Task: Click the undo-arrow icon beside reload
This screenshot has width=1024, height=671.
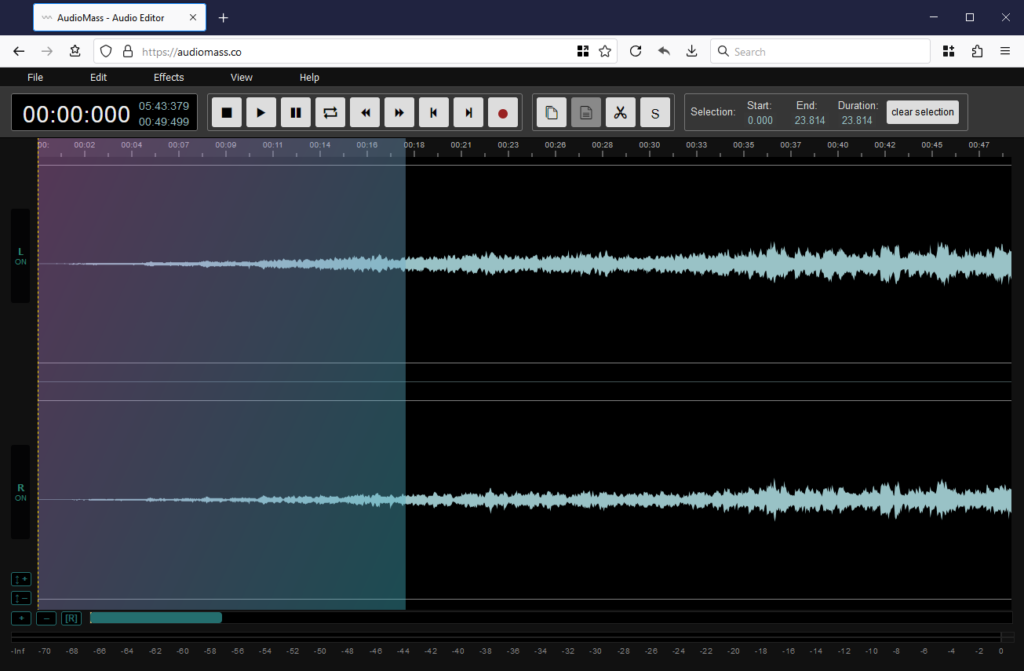Action: [x=664, y=51]
